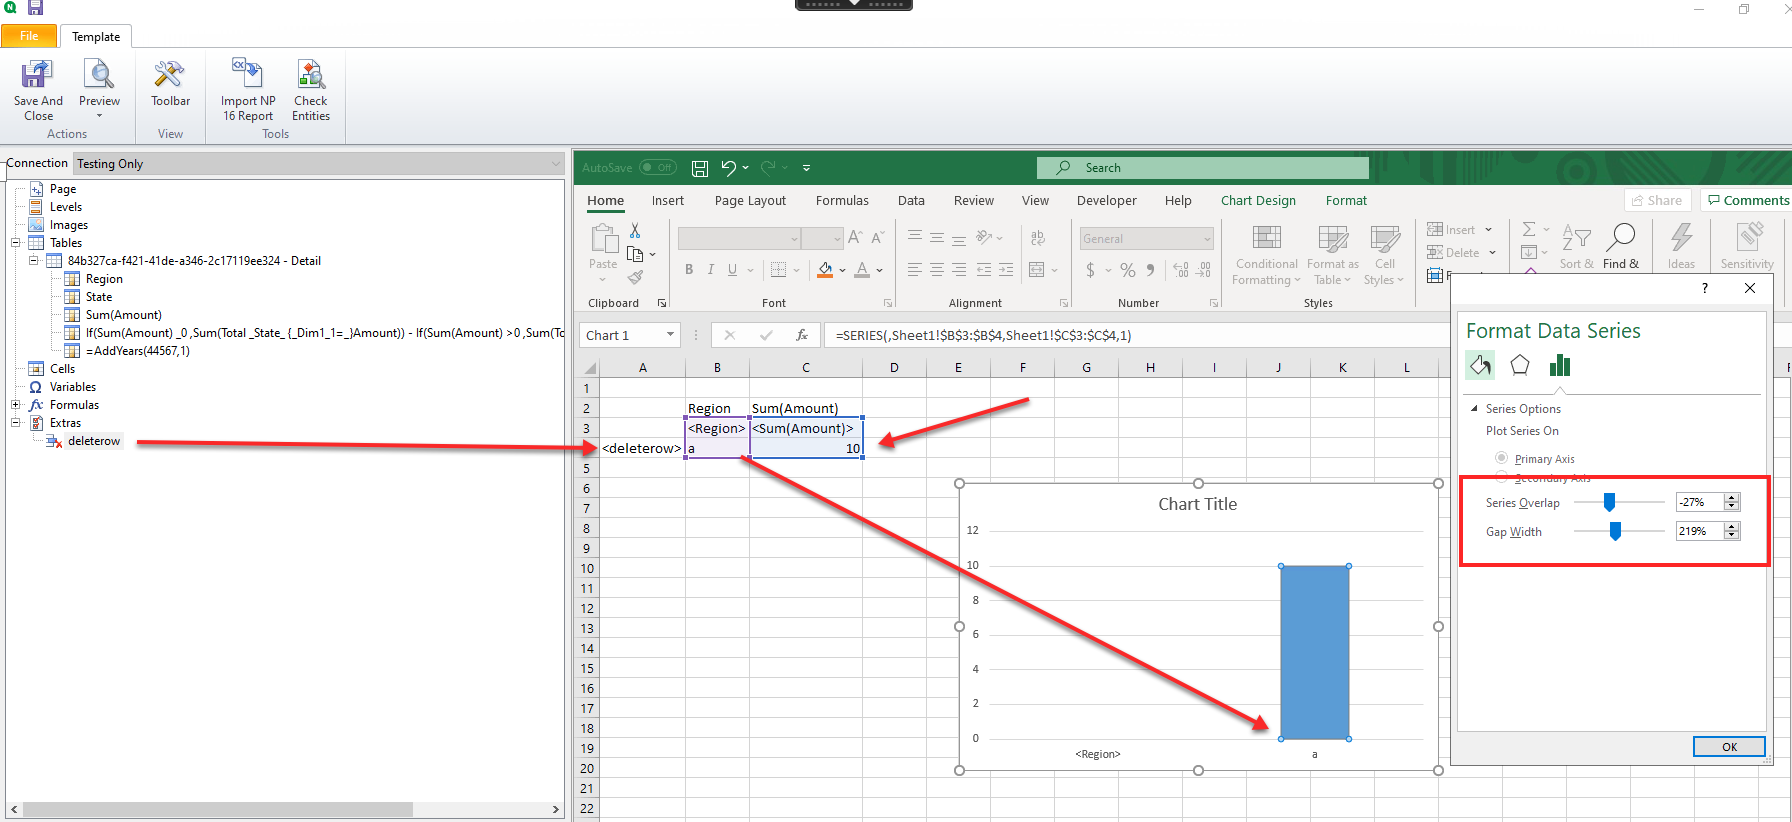Click the Excel undo arrow icon
This screenshot has width=1792, height=822.
pyautogui.click(x=729, y=168)
